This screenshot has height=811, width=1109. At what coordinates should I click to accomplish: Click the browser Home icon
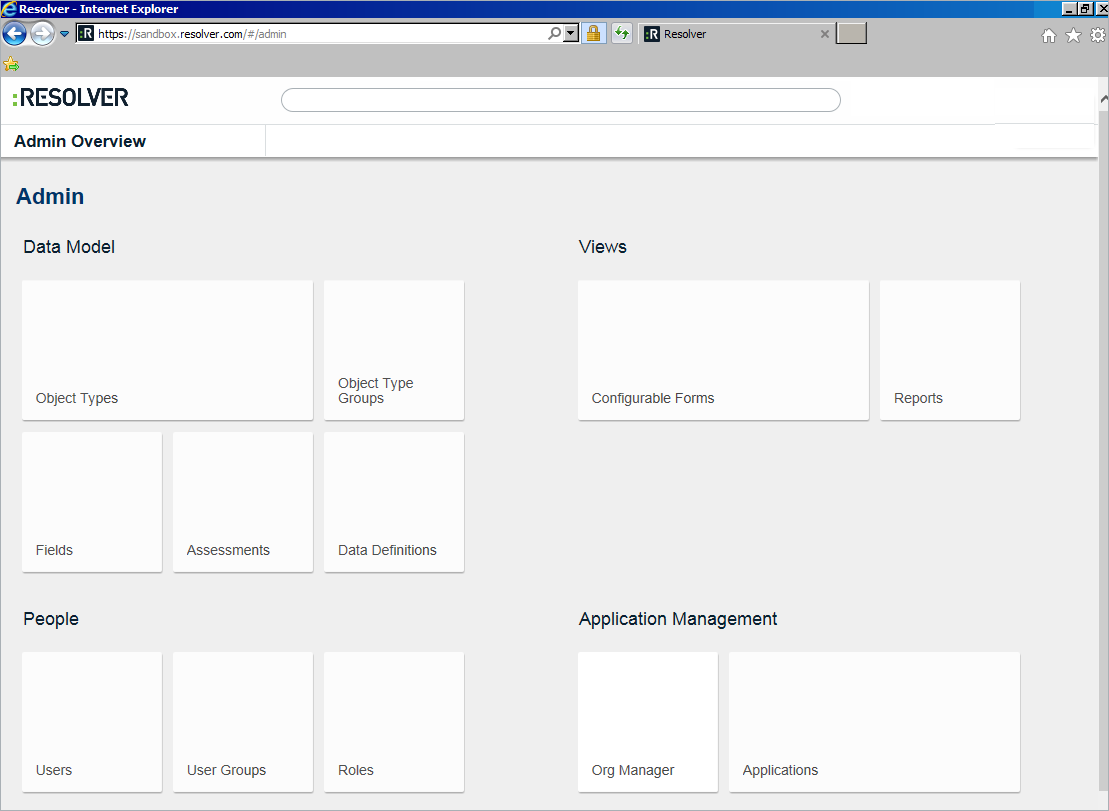[x=1049, y=35]
